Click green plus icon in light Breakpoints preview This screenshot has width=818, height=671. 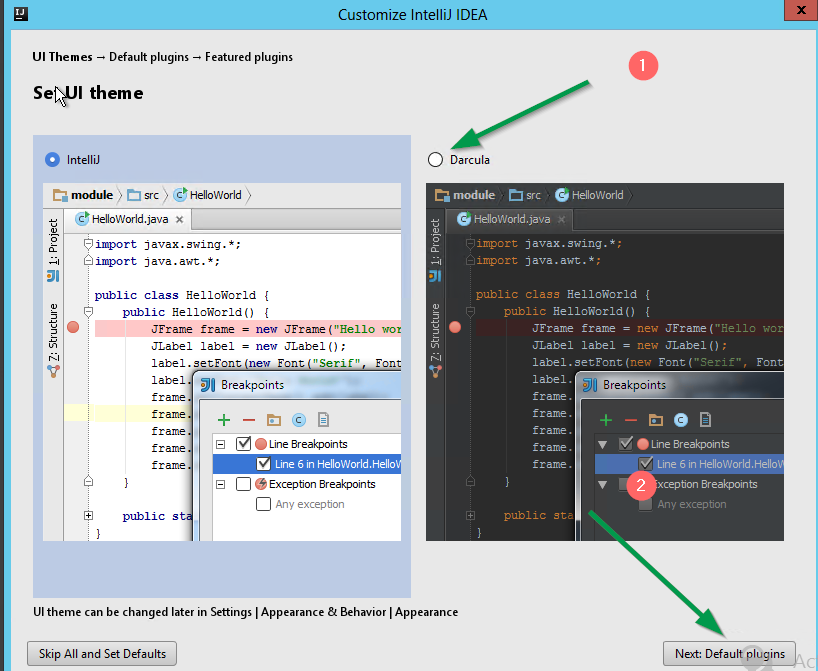224,420
